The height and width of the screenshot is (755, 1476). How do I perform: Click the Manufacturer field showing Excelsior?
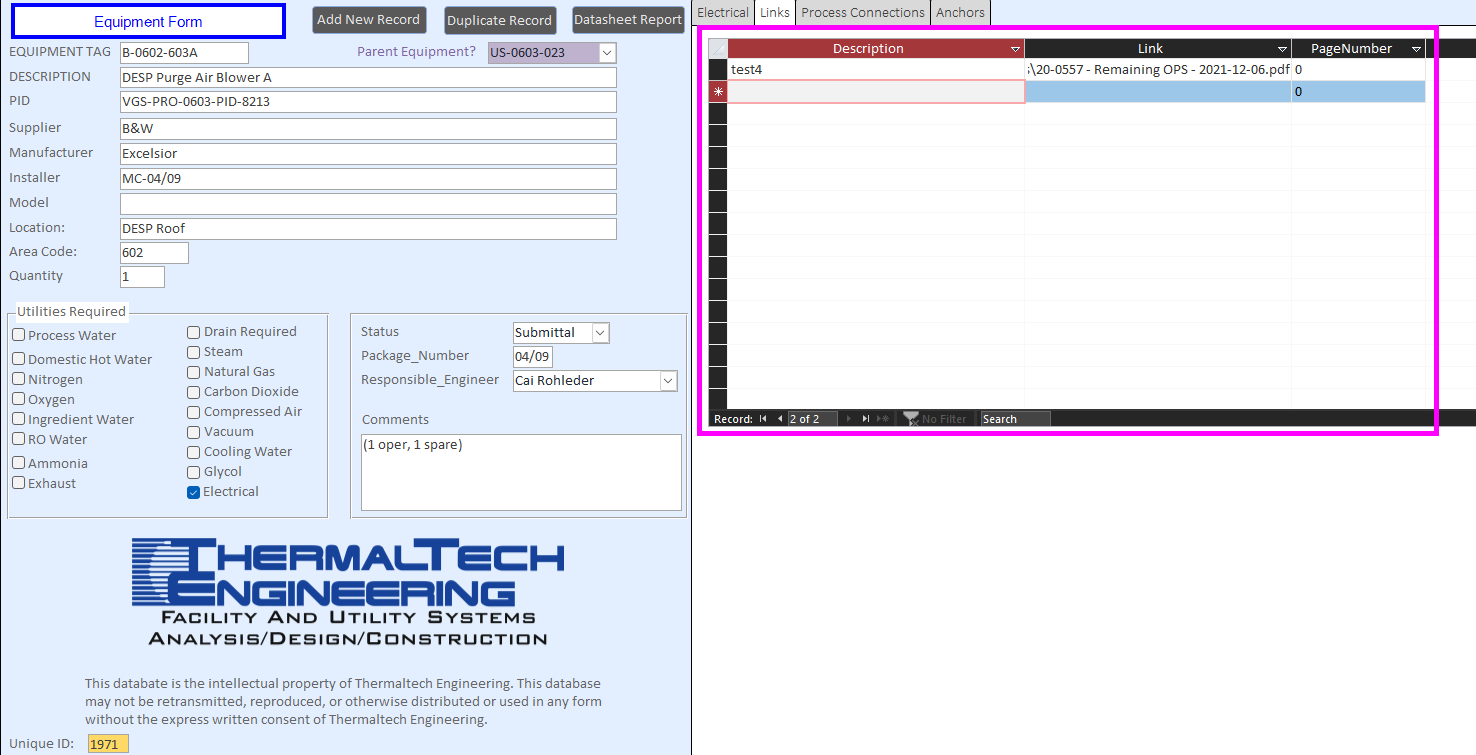coord(368,154)
